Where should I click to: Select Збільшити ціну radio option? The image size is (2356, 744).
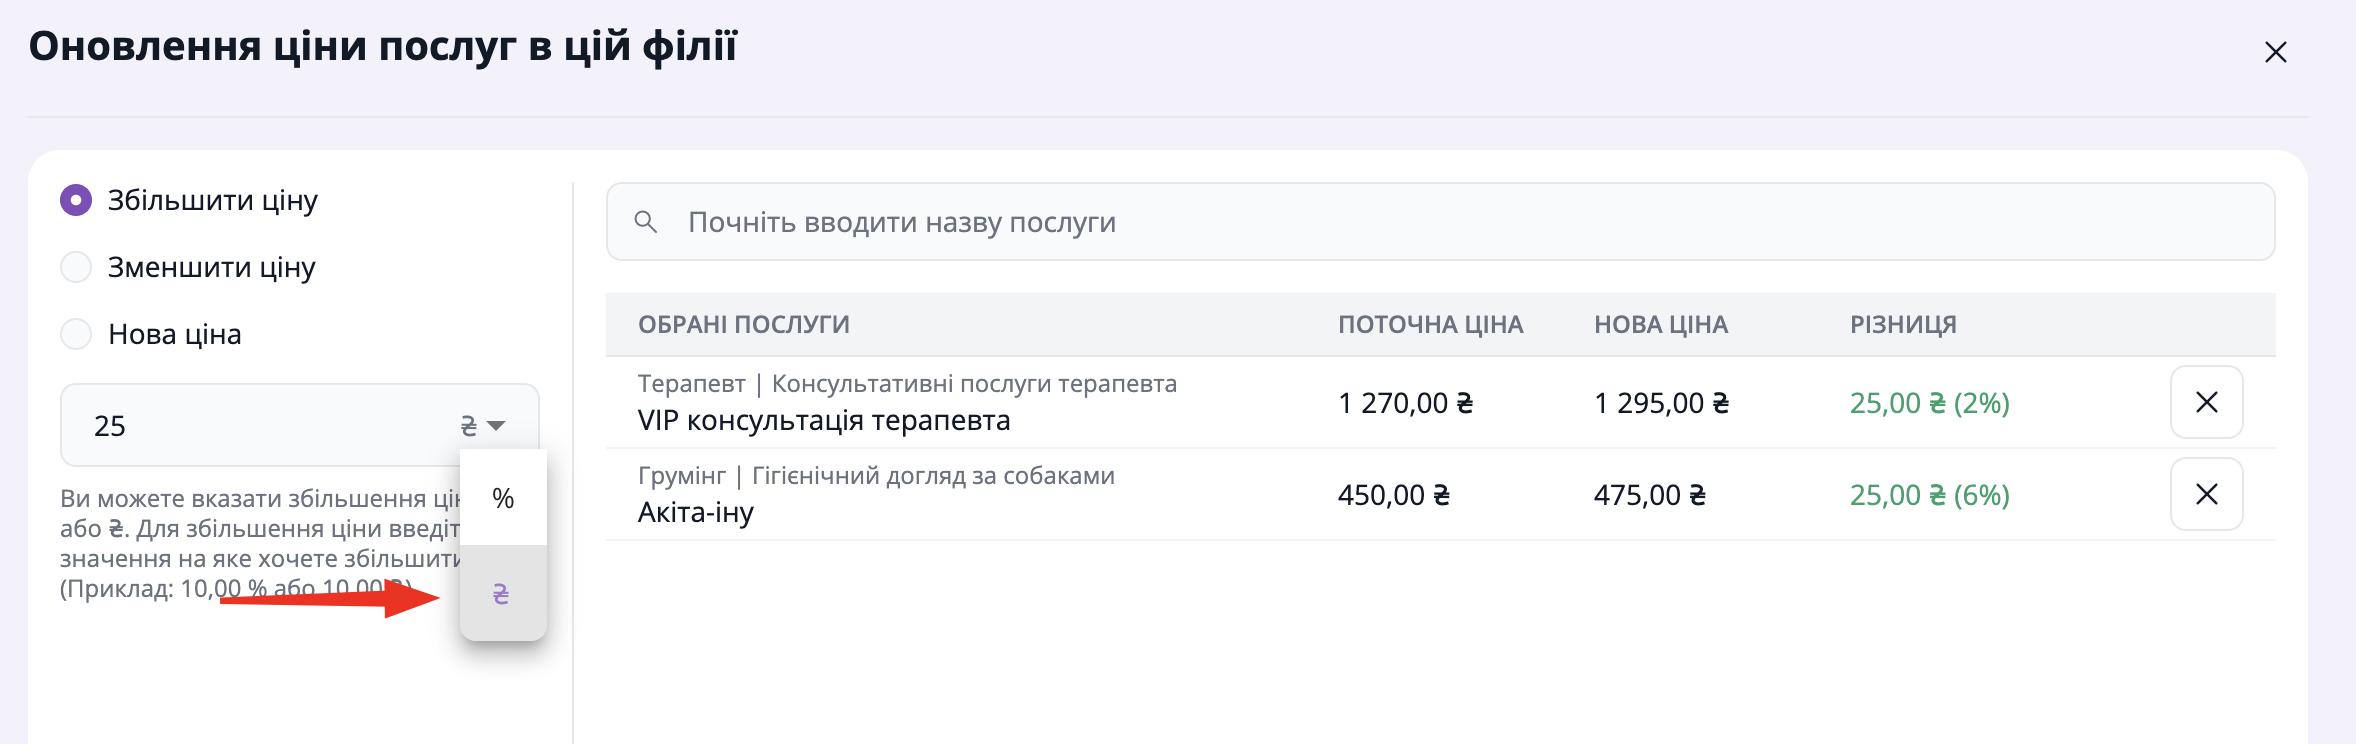tap(76, 200)
